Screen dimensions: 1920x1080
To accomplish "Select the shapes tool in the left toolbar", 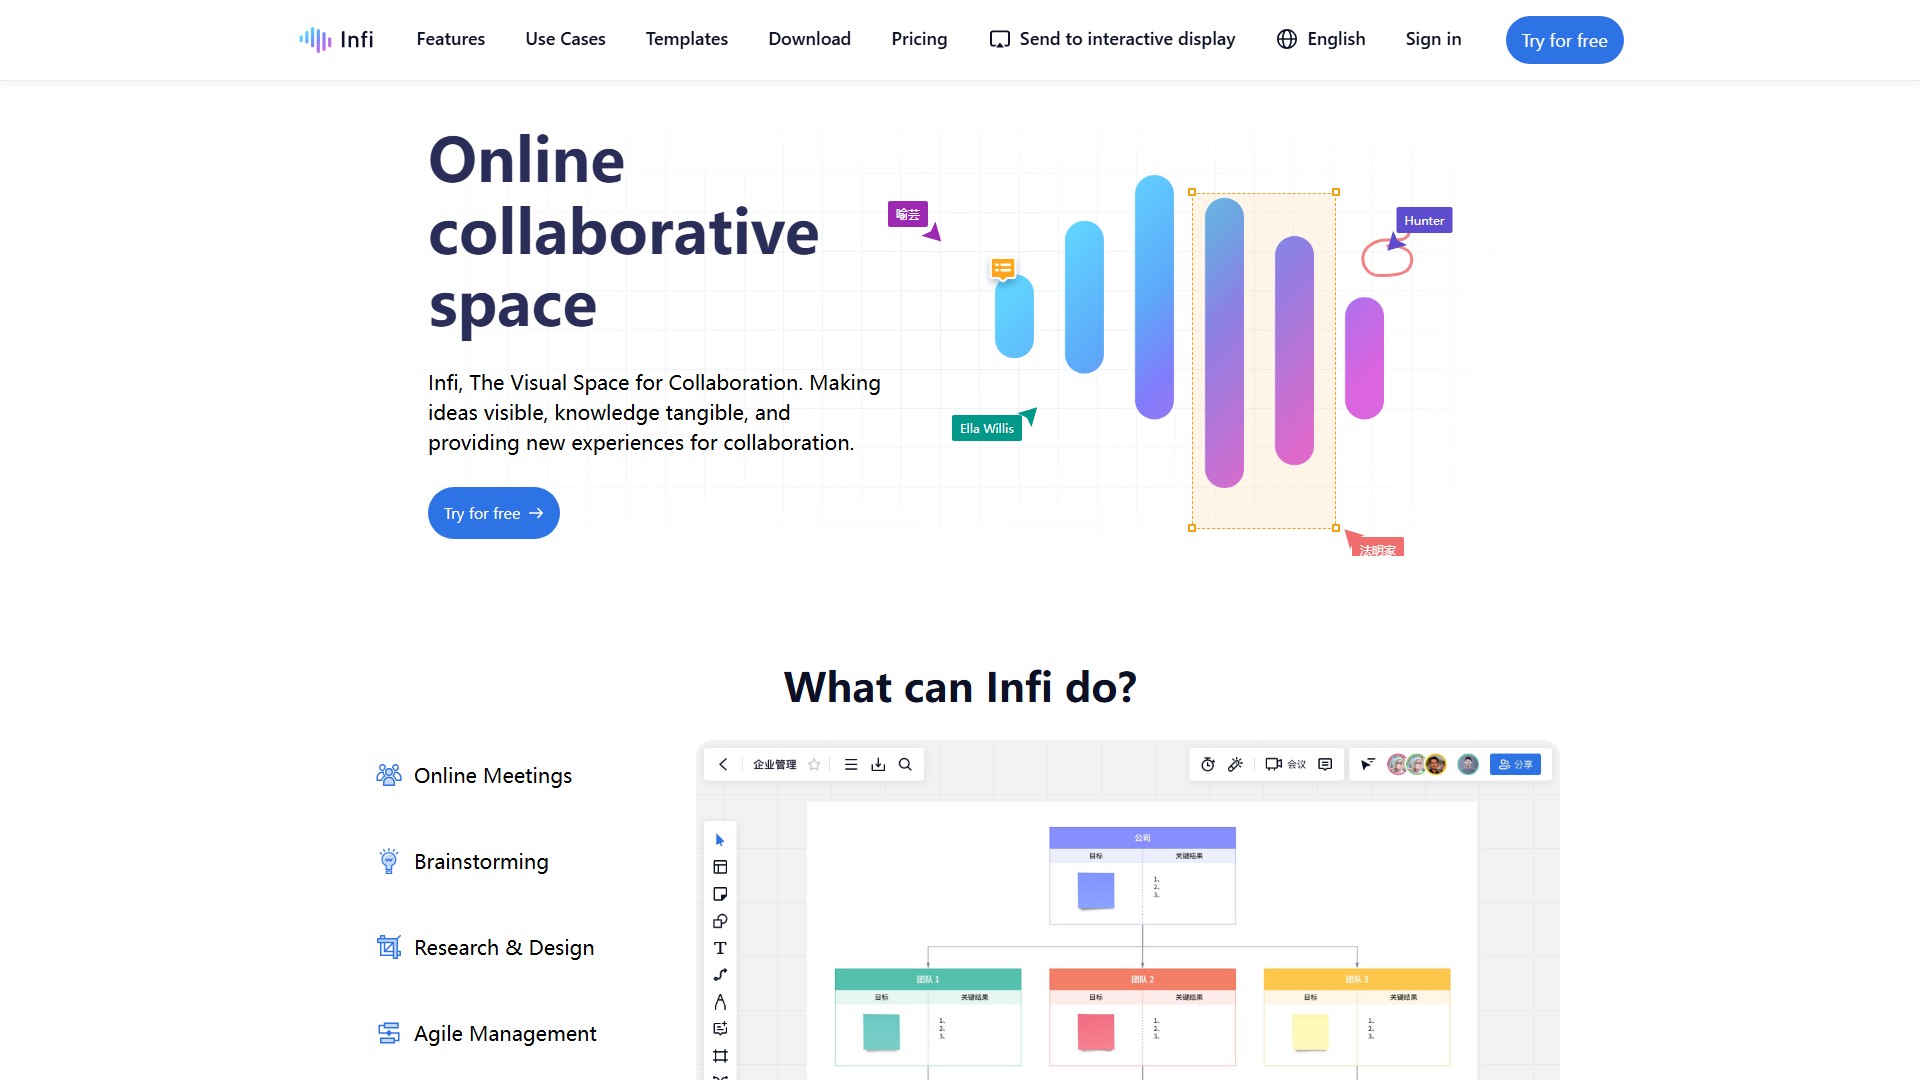I will [720, 921].
